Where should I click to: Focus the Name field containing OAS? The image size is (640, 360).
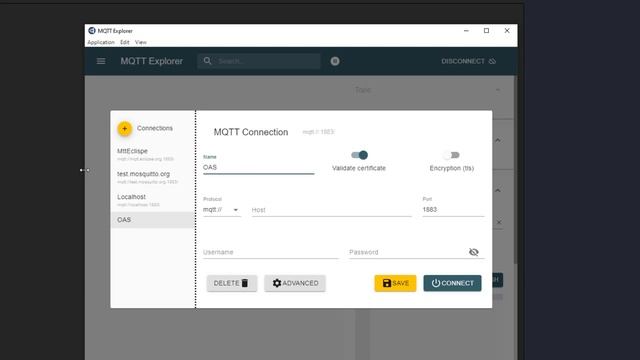coord(258,167)
